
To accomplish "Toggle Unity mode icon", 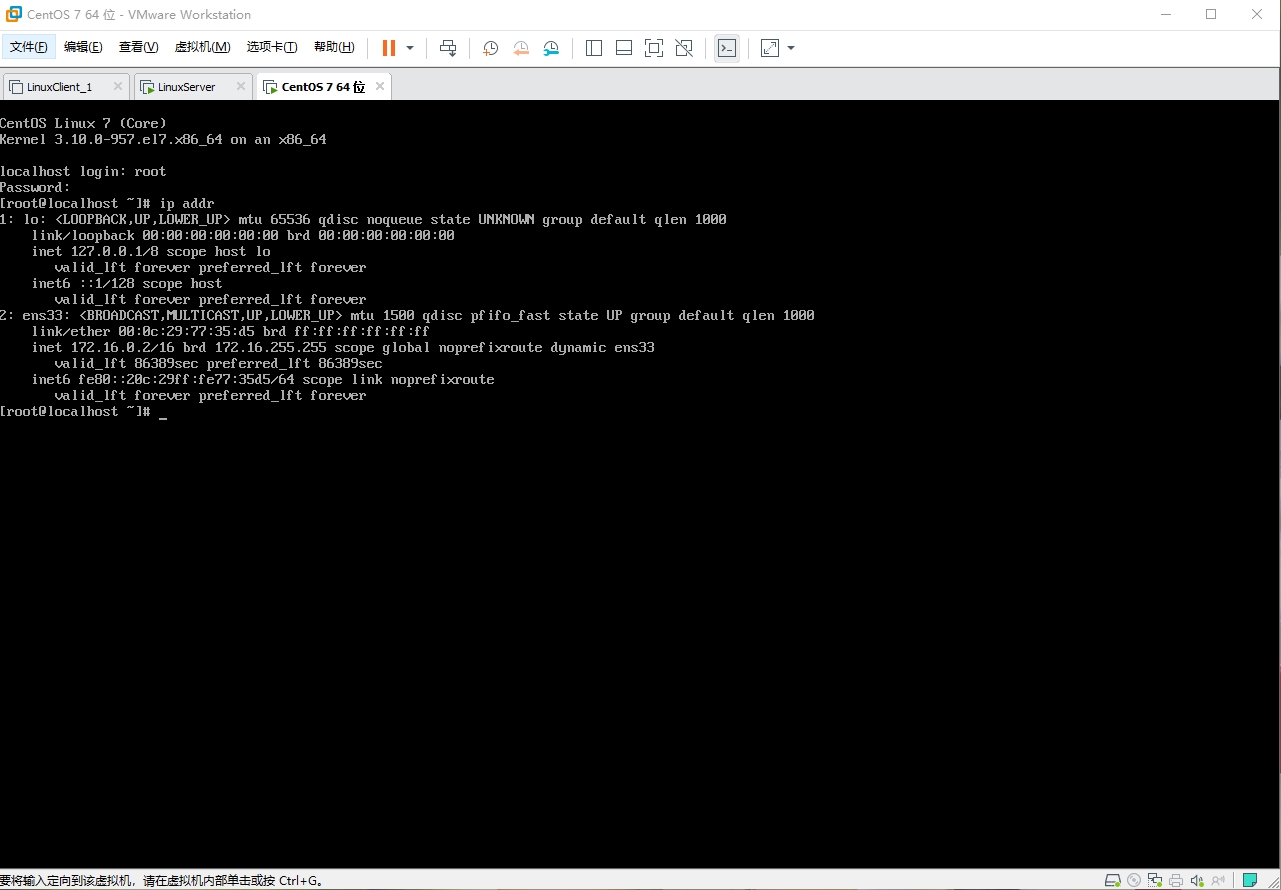I will pos(684,48).
